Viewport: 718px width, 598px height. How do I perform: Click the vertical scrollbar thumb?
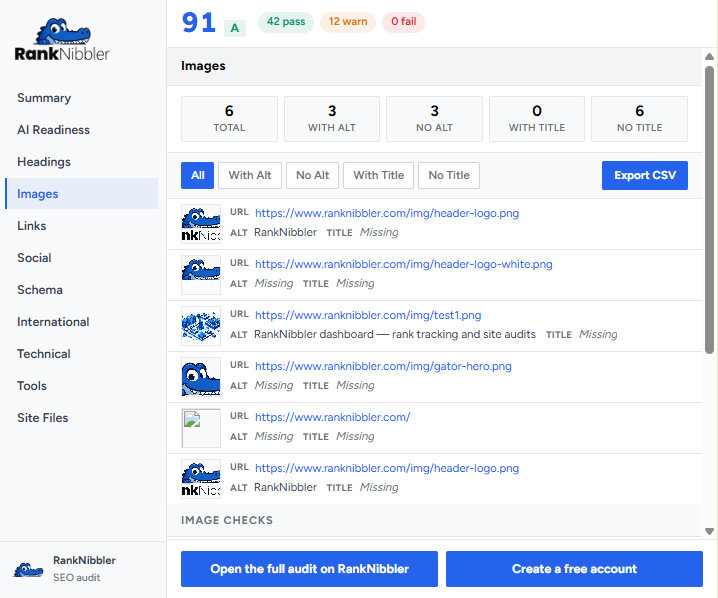709,210
